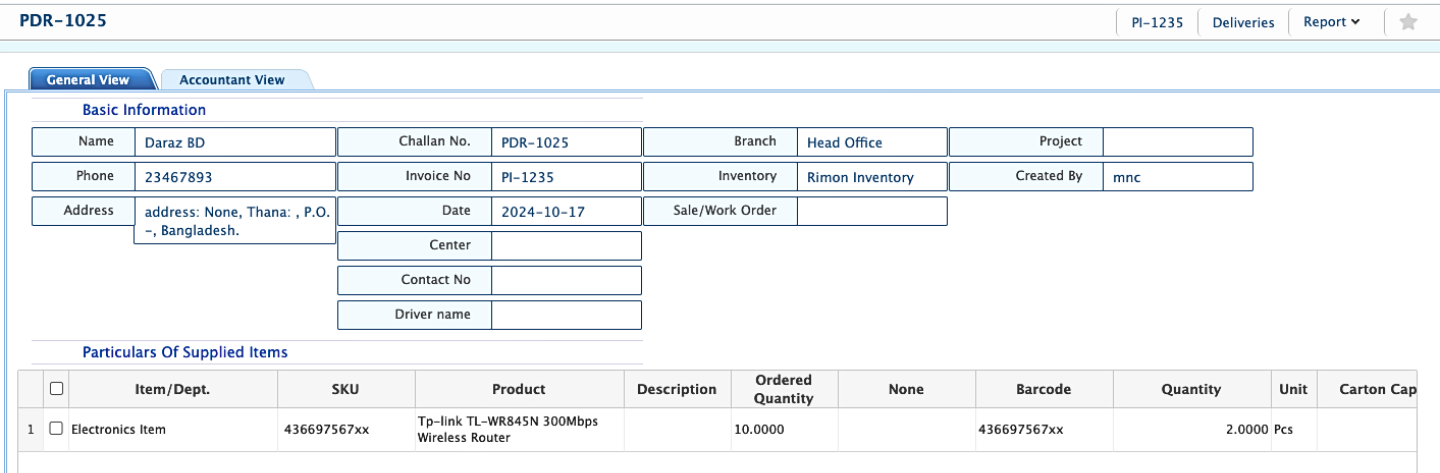Open the Report dropdown menu
The height and width of the screenshot is (473, 1440).
[1331, 22]
